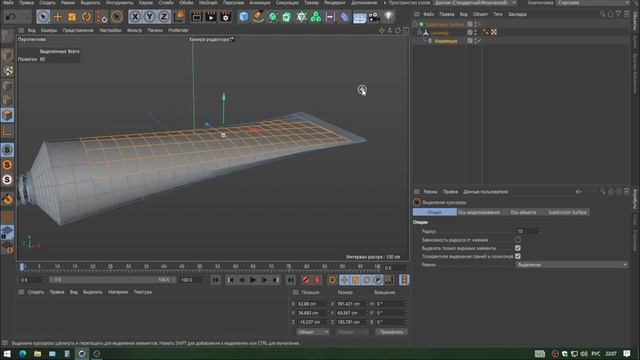
Task: Click the position X coordinate field
Action: 312,304
